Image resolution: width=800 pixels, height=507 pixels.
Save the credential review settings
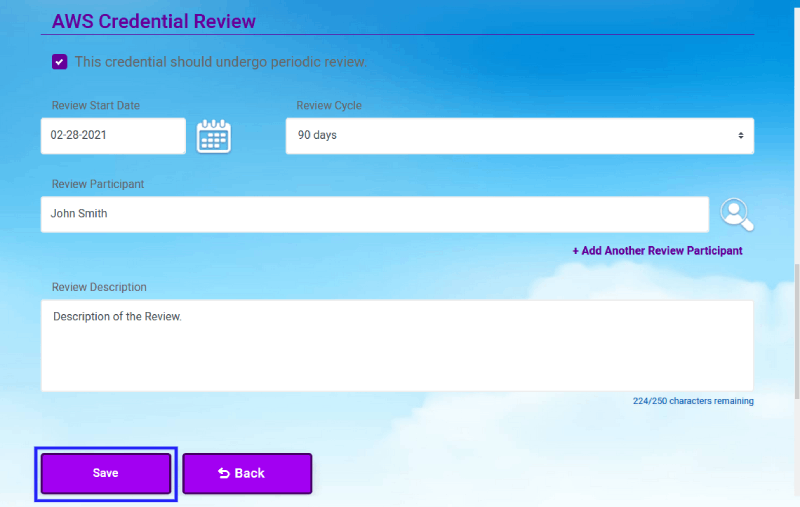click(106, 473)
